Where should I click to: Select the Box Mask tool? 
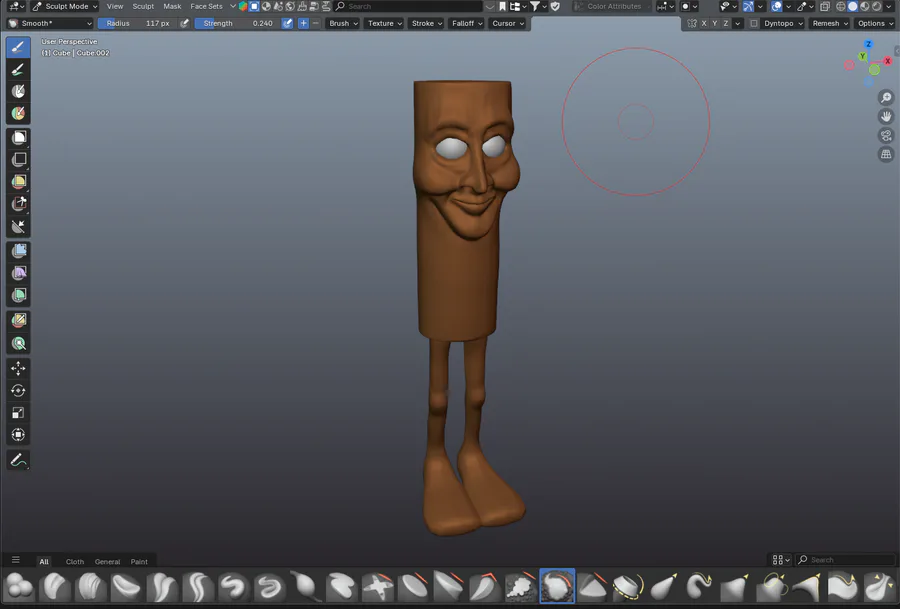pos(18,138)
